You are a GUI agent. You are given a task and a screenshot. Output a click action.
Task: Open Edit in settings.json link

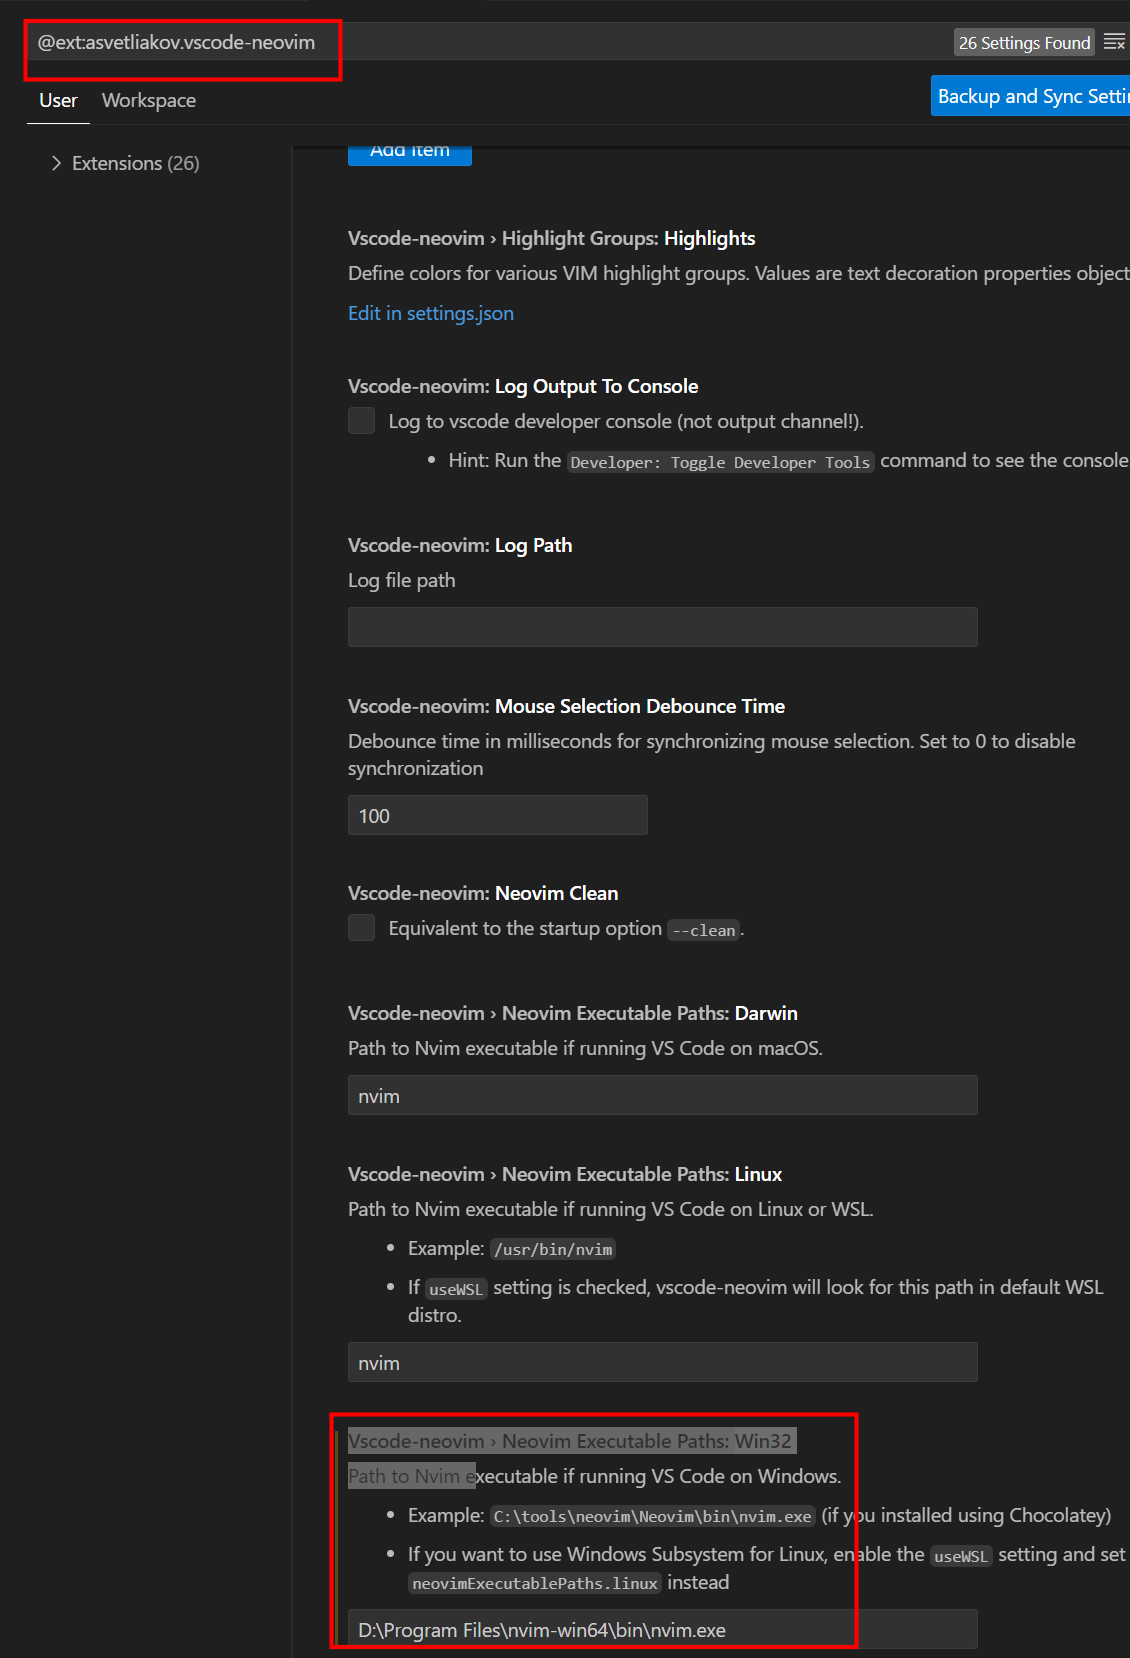click(x=431, y=313)
